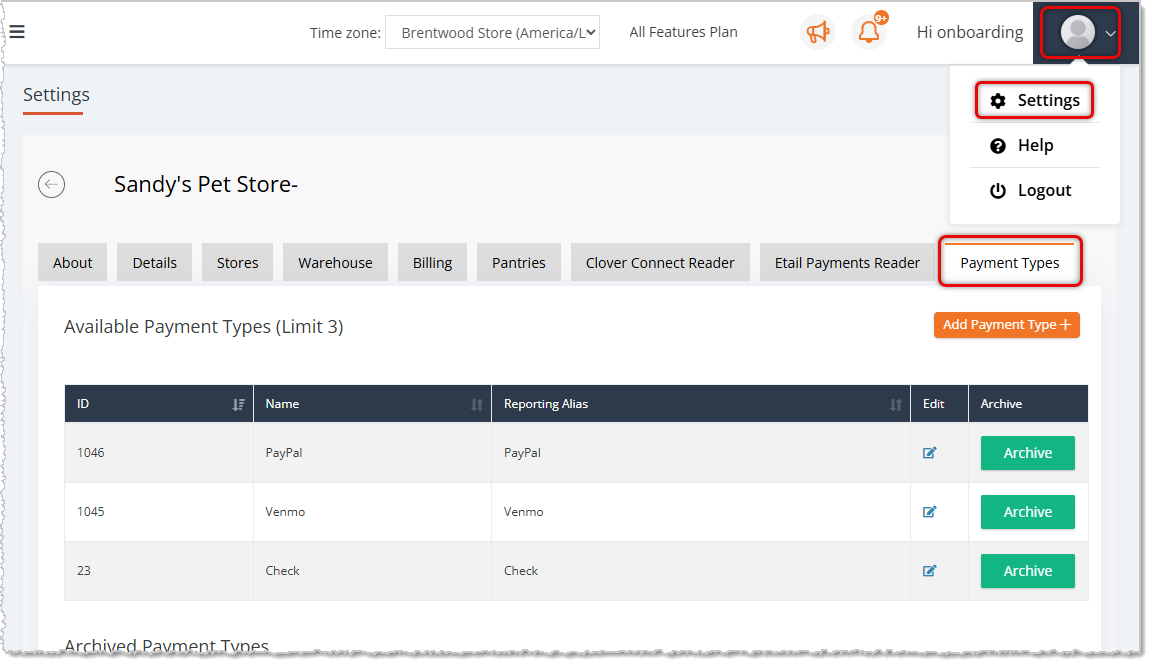Click the question mark Help icon
1151x669 pixels.
pyautogui.click(x=998, y=145)
